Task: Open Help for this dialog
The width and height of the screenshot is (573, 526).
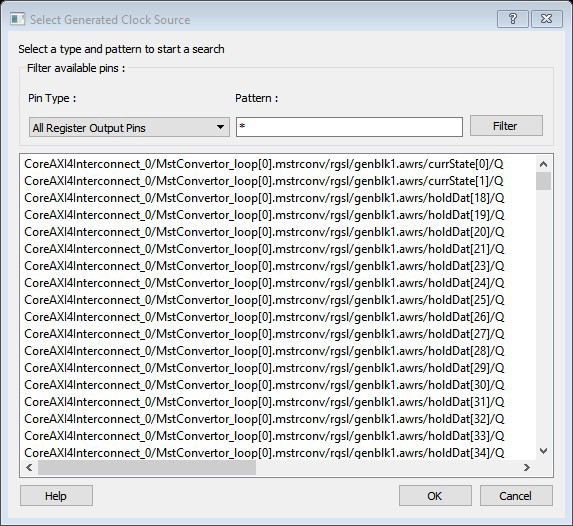Action: (56, 496)
